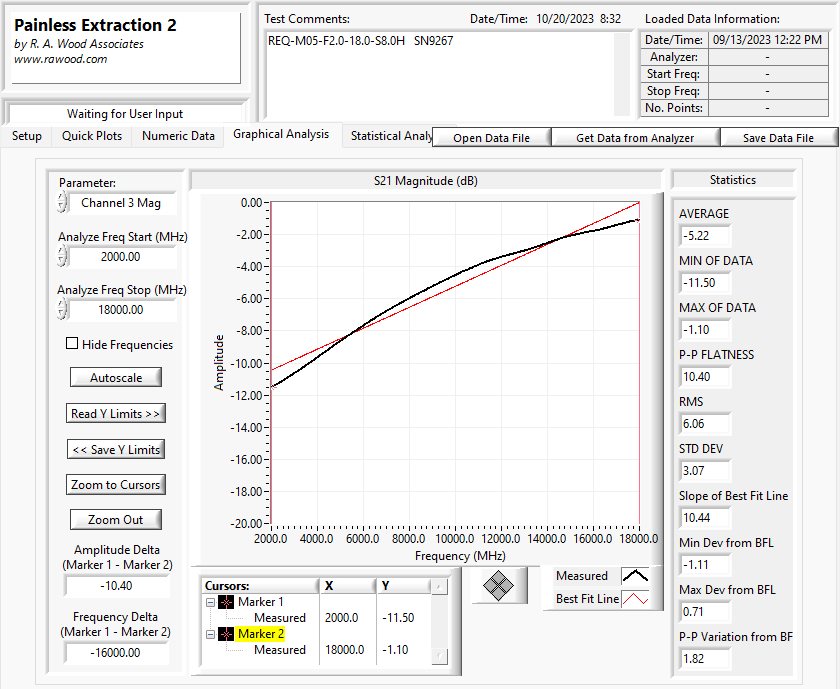The height and width of the screenshot is (689, 840).
Task: Click the Test Comments scrollbar
Action: point(622,74)
